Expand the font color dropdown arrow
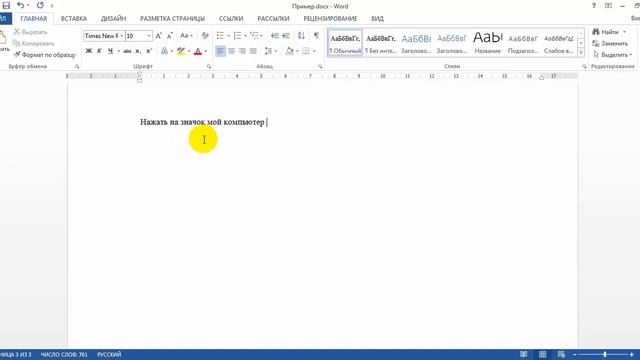Image resolution: width=640 pixels, height=360 pixels. pyautogui.click(x=206, y=51)
